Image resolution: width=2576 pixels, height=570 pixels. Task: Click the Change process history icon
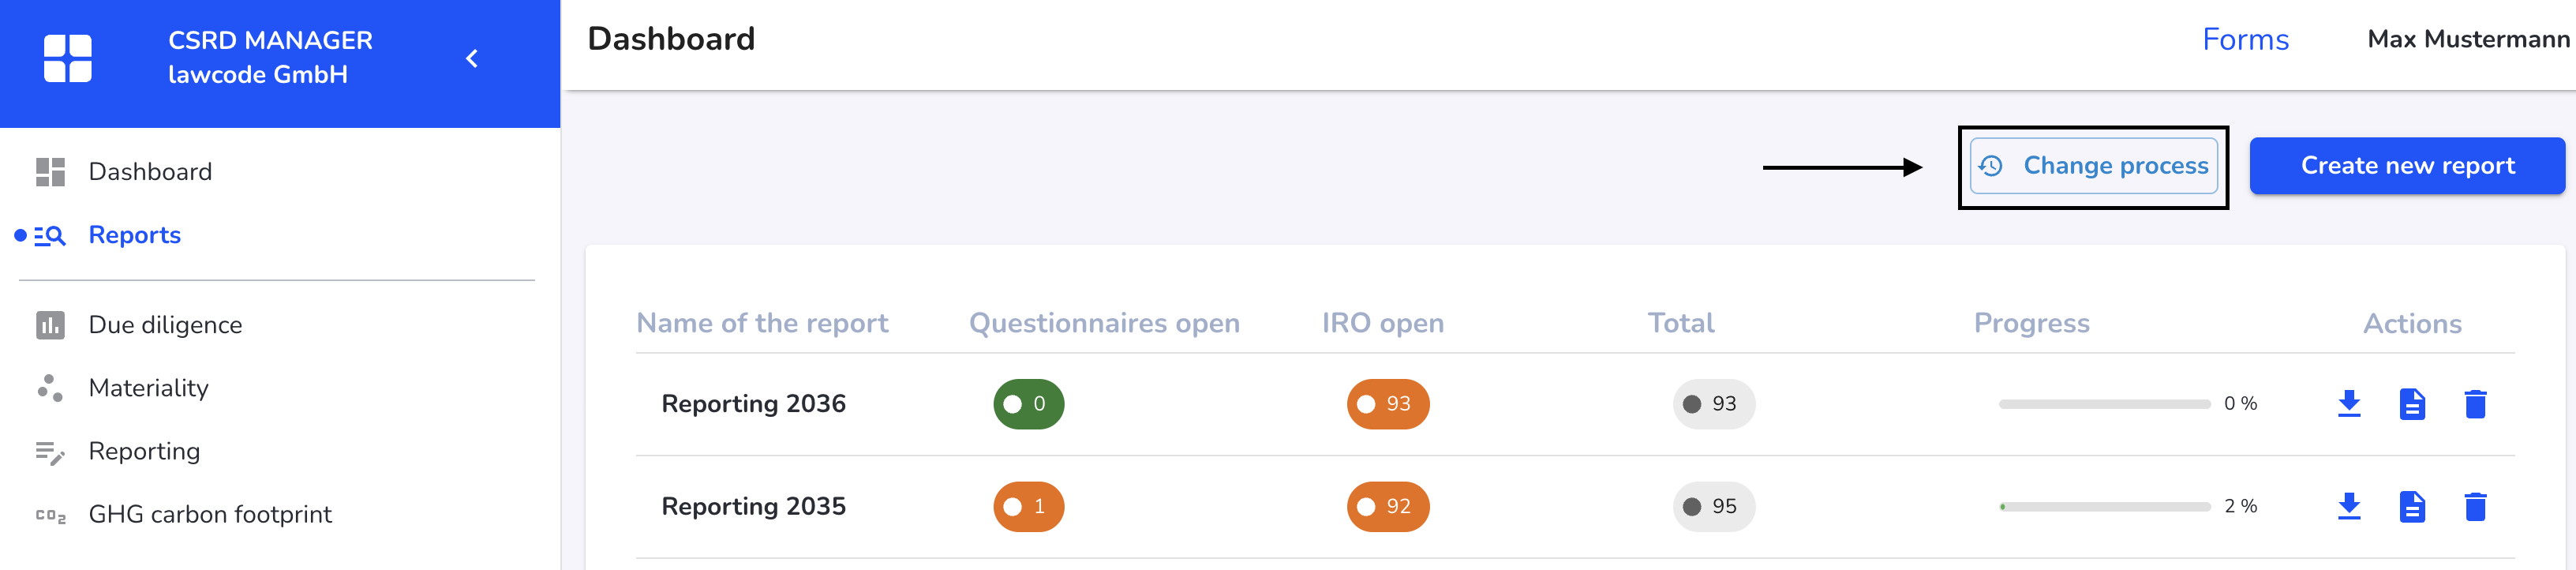[1991, 166]
